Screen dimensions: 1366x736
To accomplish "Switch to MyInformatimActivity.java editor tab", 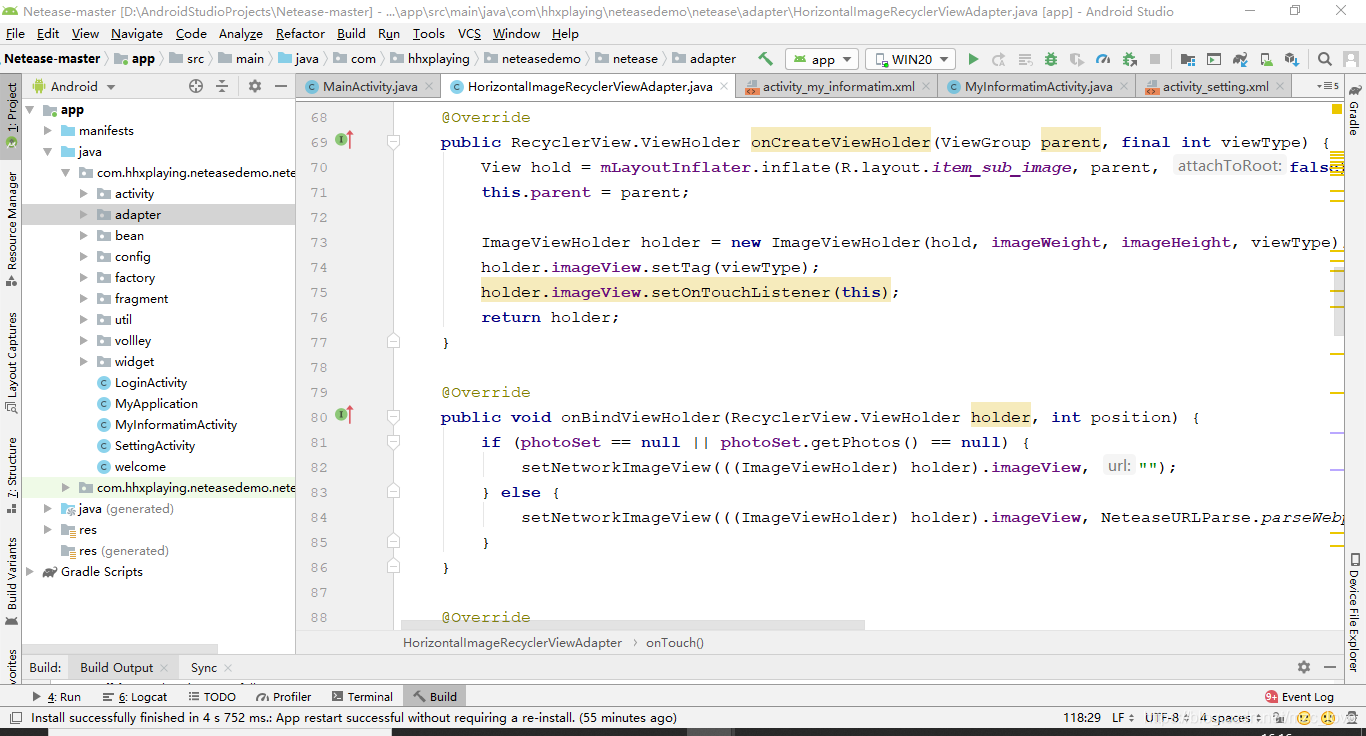I will coord(1038,86).
